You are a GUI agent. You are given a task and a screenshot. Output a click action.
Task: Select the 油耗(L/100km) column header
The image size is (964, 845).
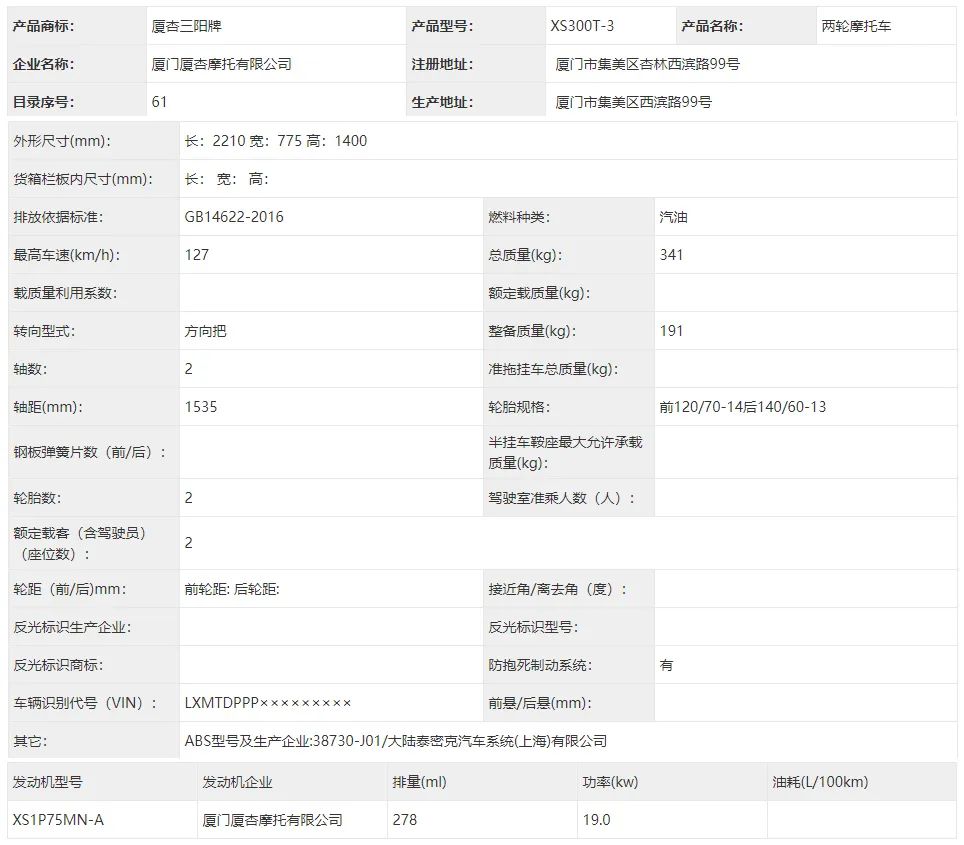pos(820,782)
